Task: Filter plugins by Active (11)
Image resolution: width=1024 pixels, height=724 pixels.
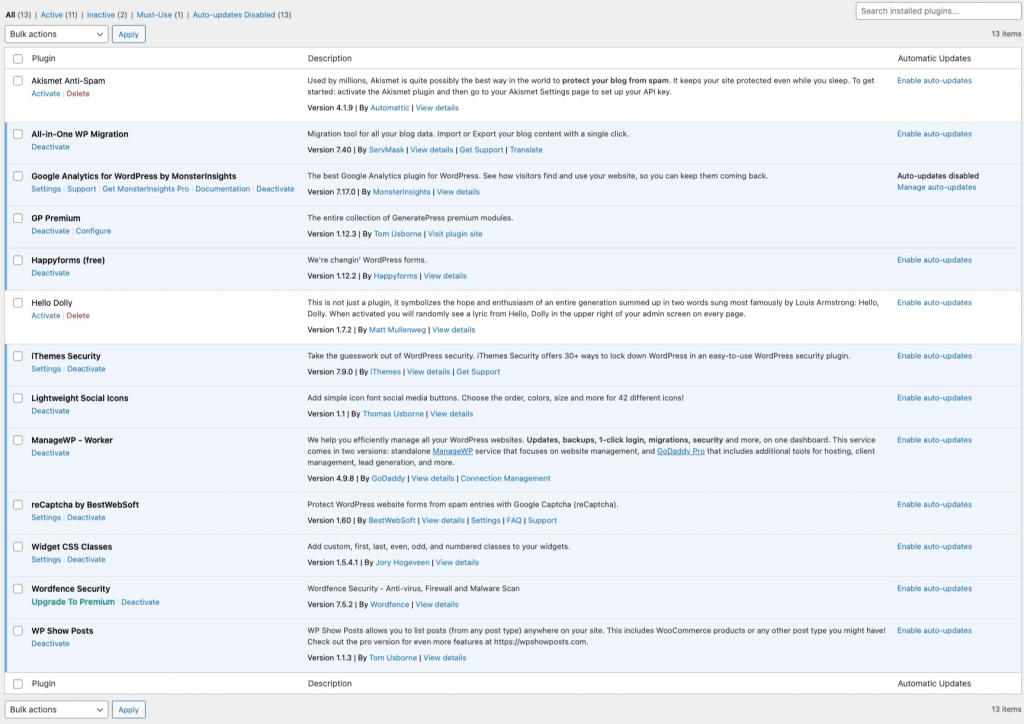Action: pos(59,14)
